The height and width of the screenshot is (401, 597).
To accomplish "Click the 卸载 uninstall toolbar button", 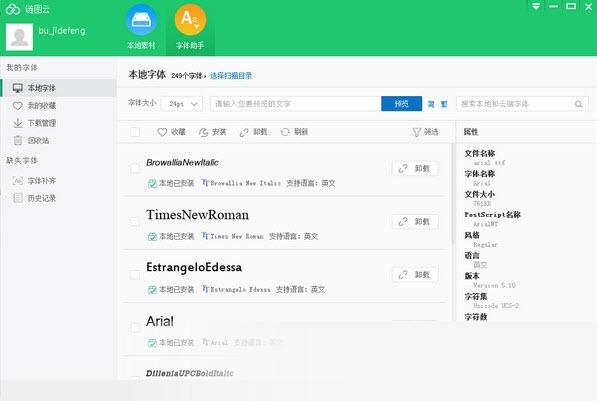I will [253, 132].
